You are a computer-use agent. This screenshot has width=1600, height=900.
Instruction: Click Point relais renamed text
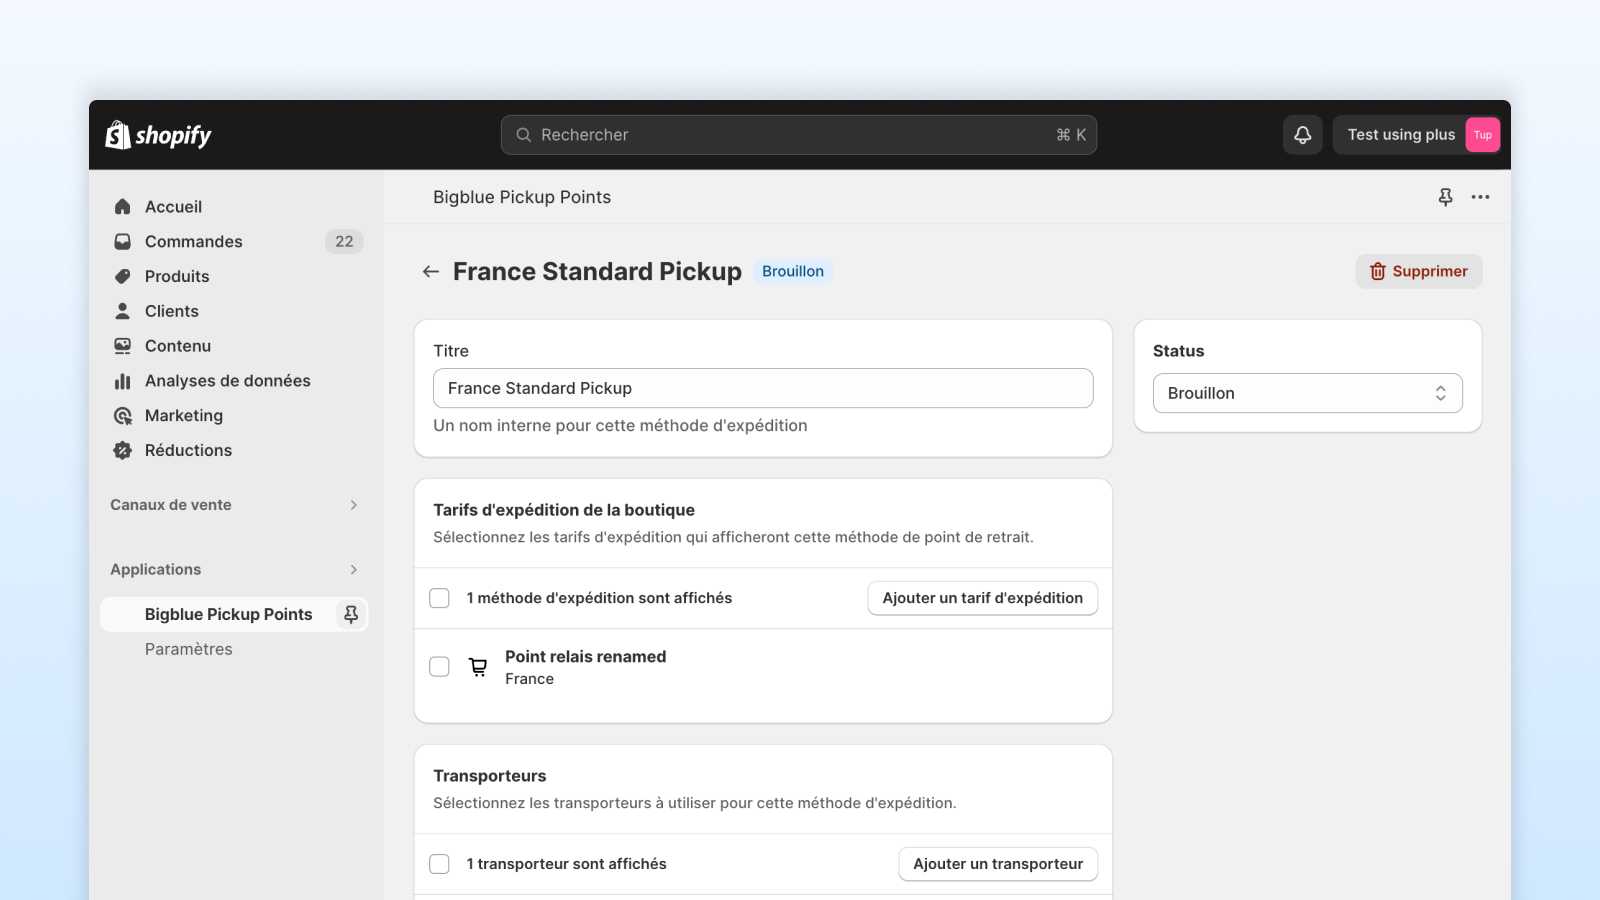click(x=585, y=657)
